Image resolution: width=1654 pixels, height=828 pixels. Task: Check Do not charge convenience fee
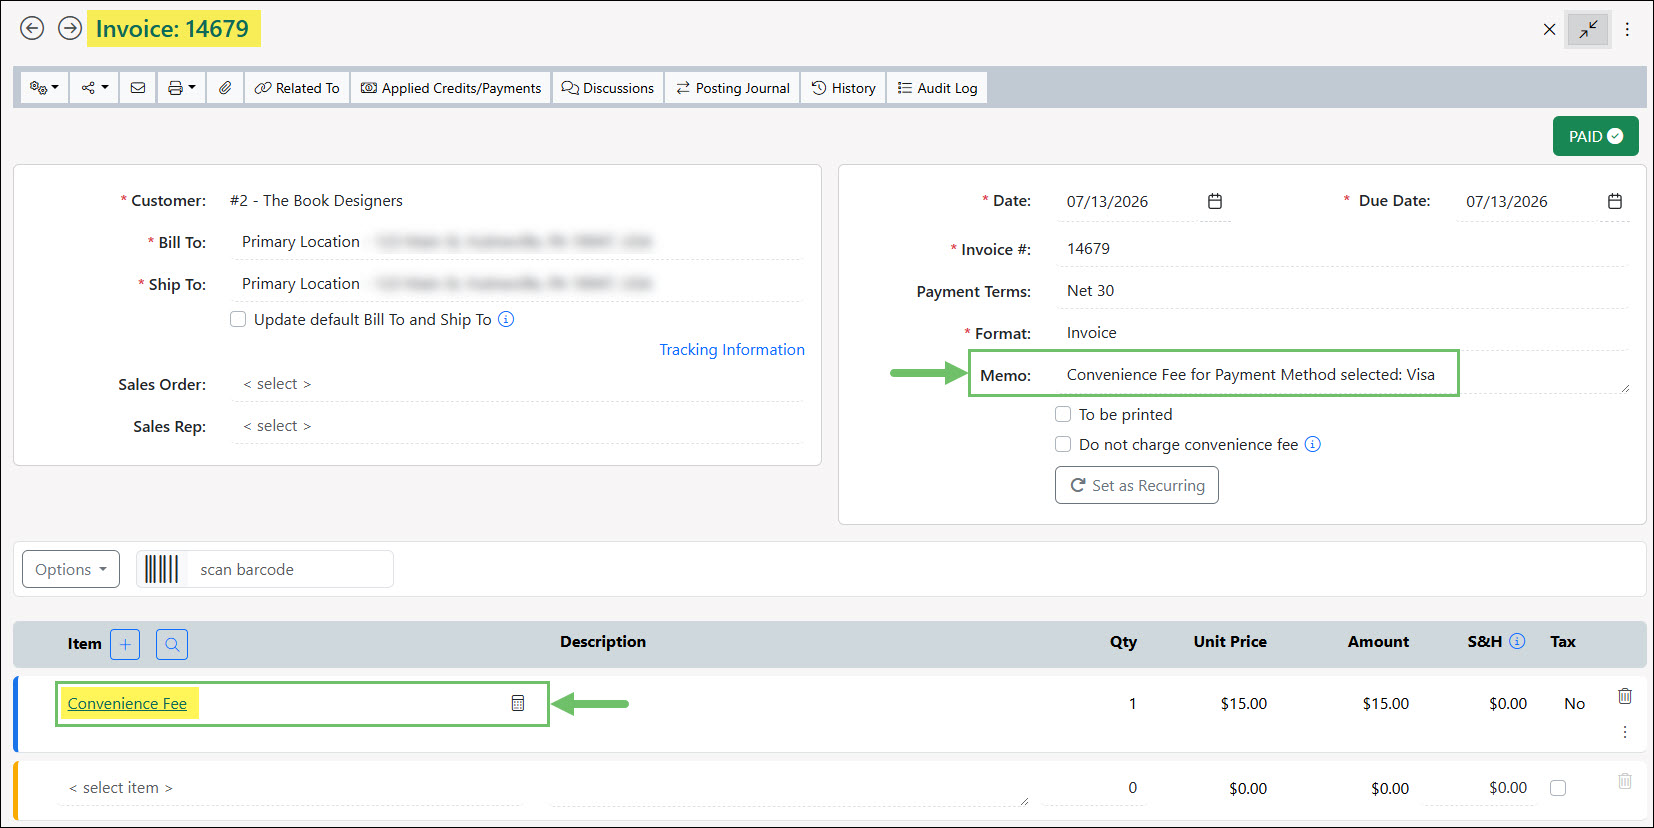coord(1063,444)
